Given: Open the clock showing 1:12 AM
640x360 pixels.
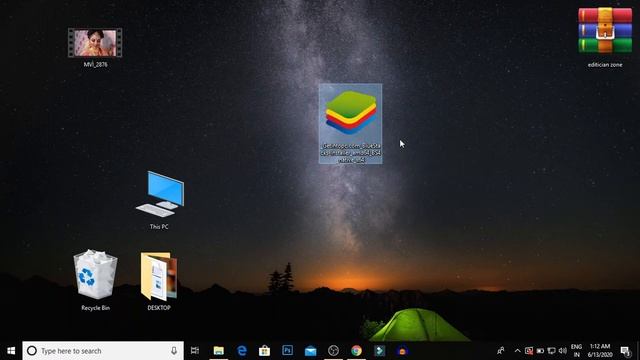Looking at the screenshot, I should pyautogui.click(x=600, y=351).
